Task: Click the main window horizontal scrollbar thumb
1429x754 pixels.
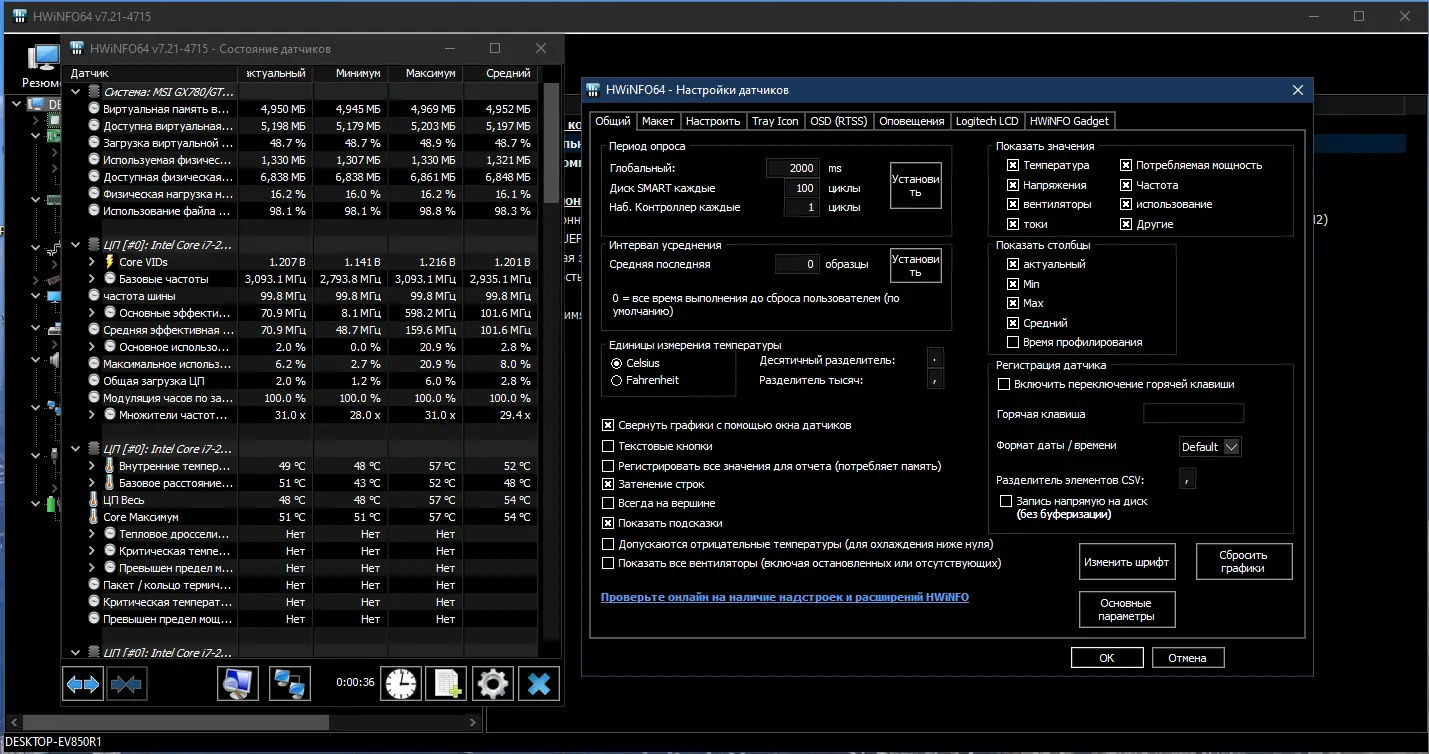Action: 178,722
